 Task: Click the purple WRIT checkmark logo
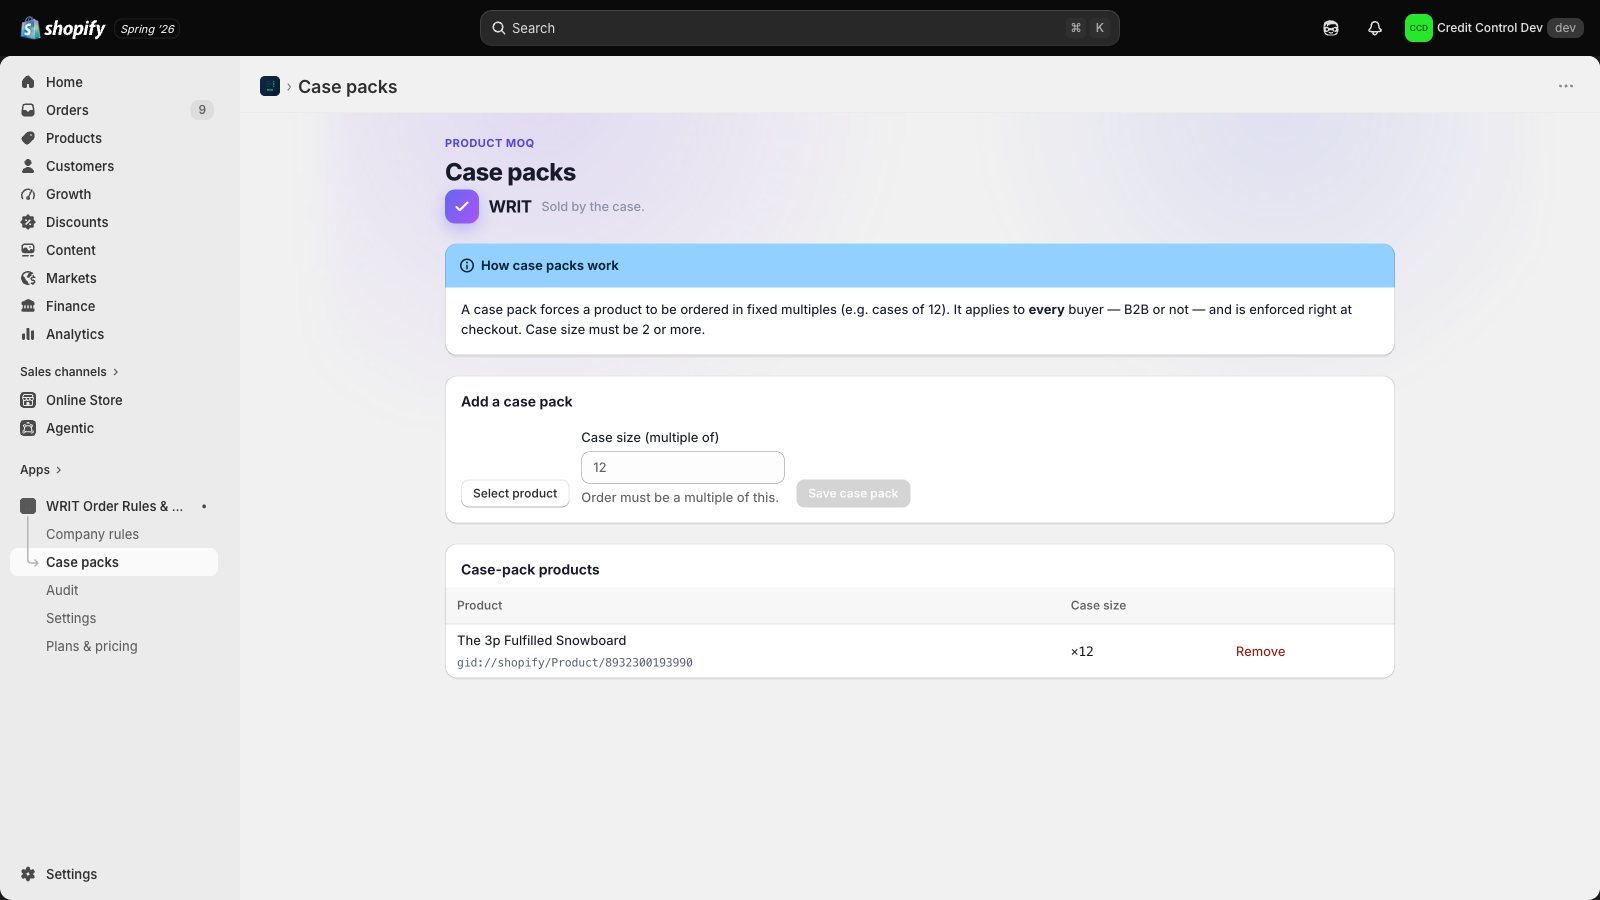coord(462,206)
